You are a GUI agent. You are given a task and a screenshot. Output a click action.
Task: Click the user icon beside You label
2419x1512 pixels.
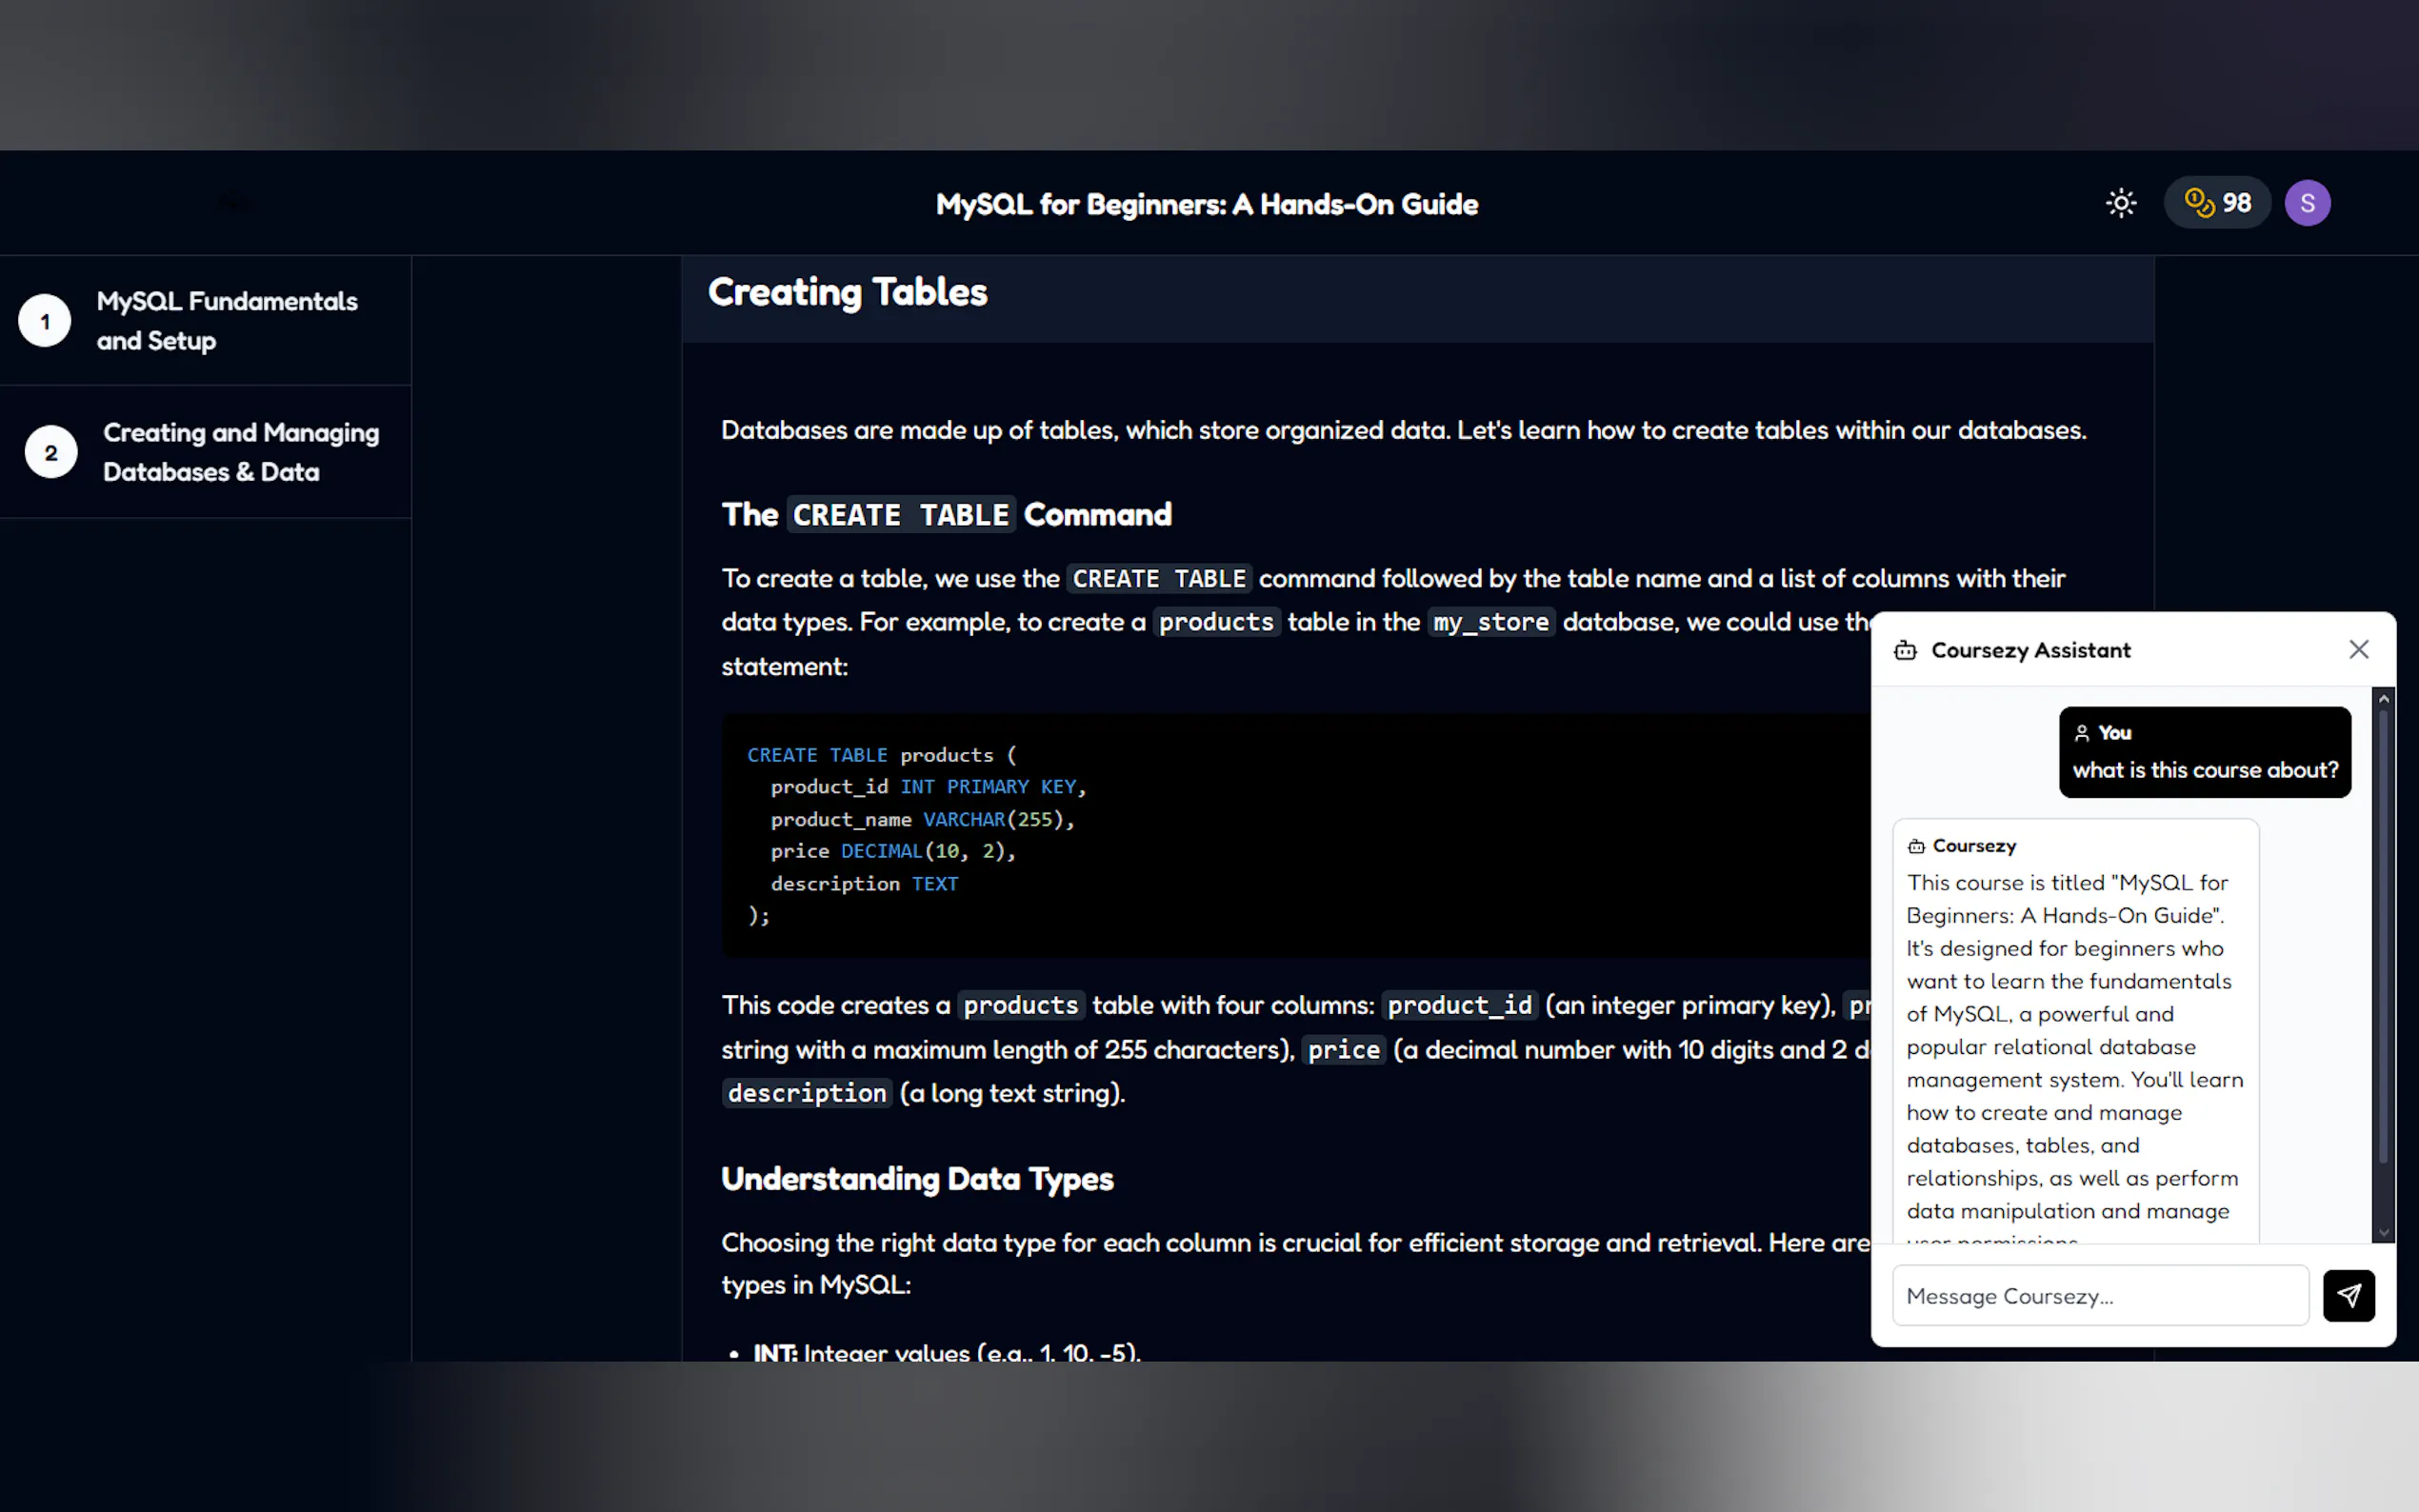[2082, 733]
